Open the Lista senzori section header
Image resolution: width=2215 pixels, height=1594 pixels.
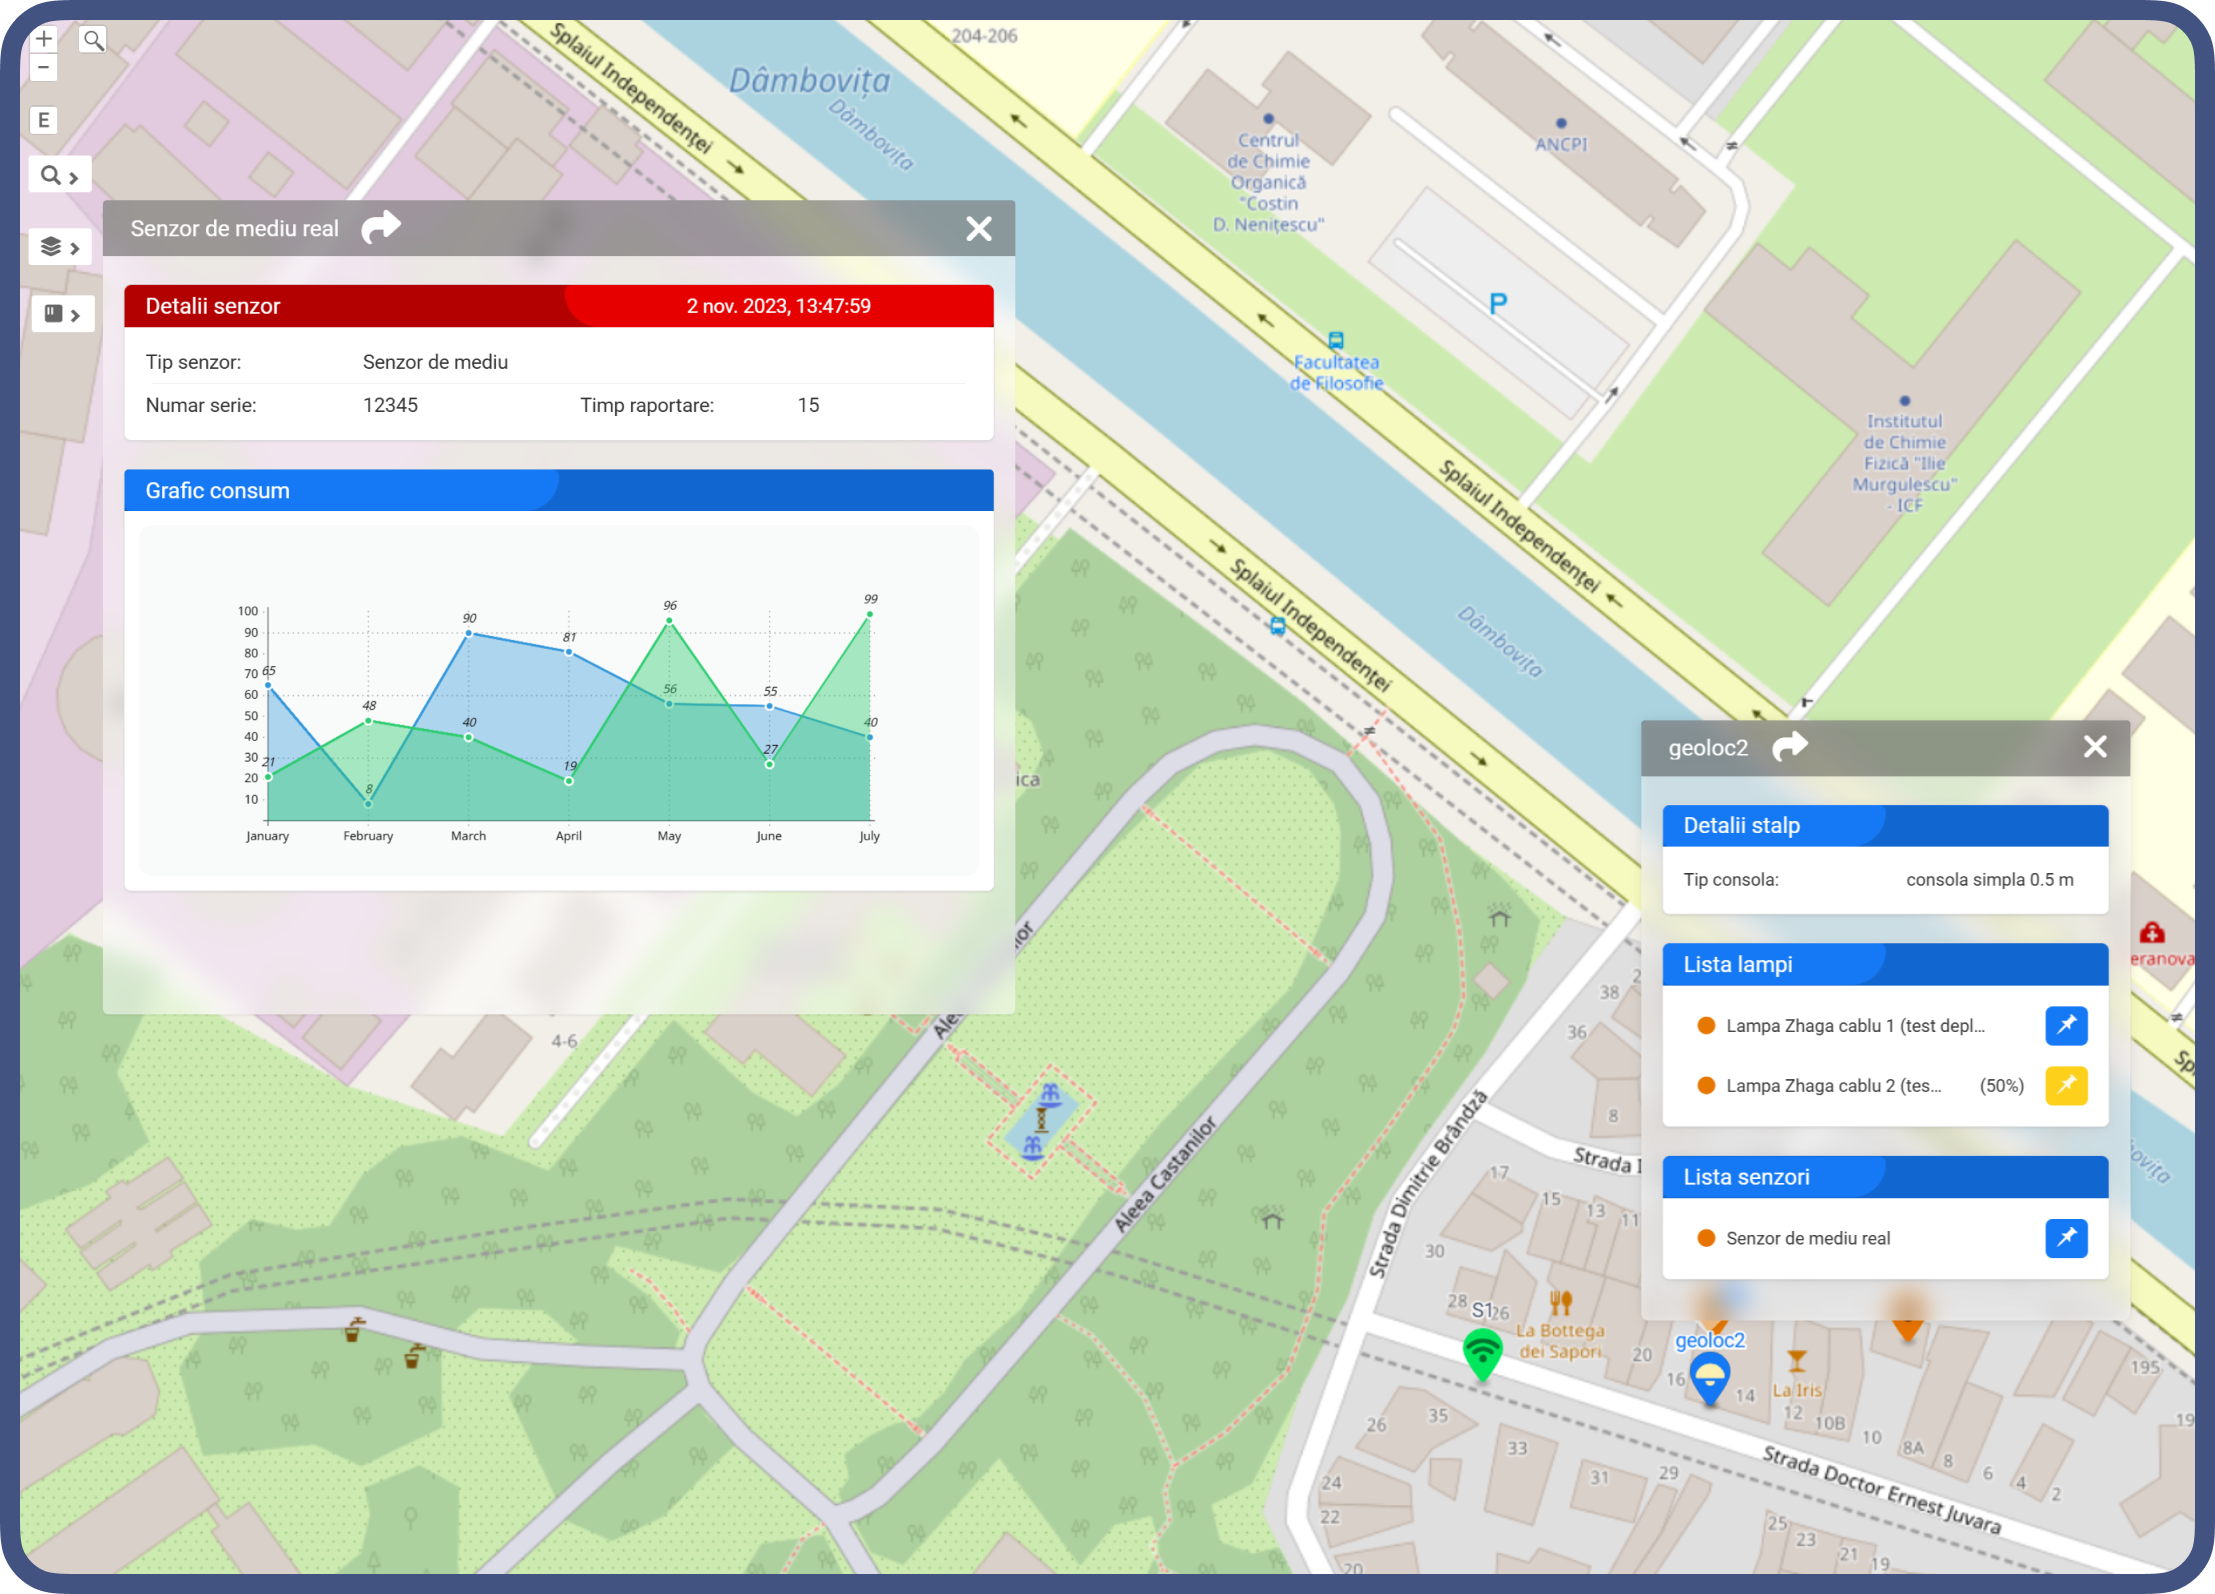pyautogui.click(x=1885, y=1177)
